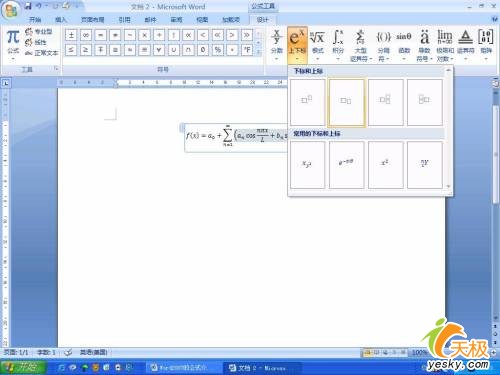Insert the much-greater-than (≫) symbol
Viewport: 500px width, 375px height.
click(247, 35)
